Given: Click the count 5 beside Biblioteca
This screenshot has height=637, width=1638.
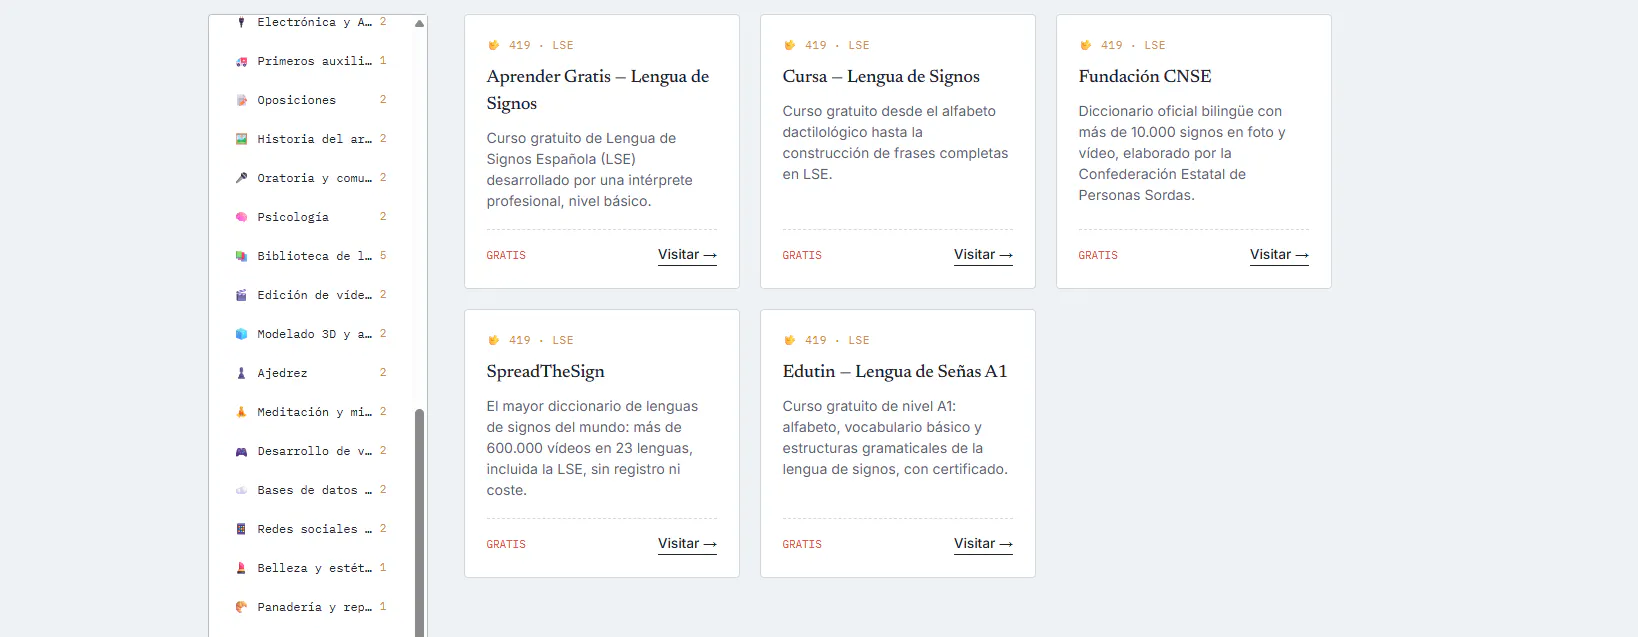Looking at the screenshot, I should point(383,256).
